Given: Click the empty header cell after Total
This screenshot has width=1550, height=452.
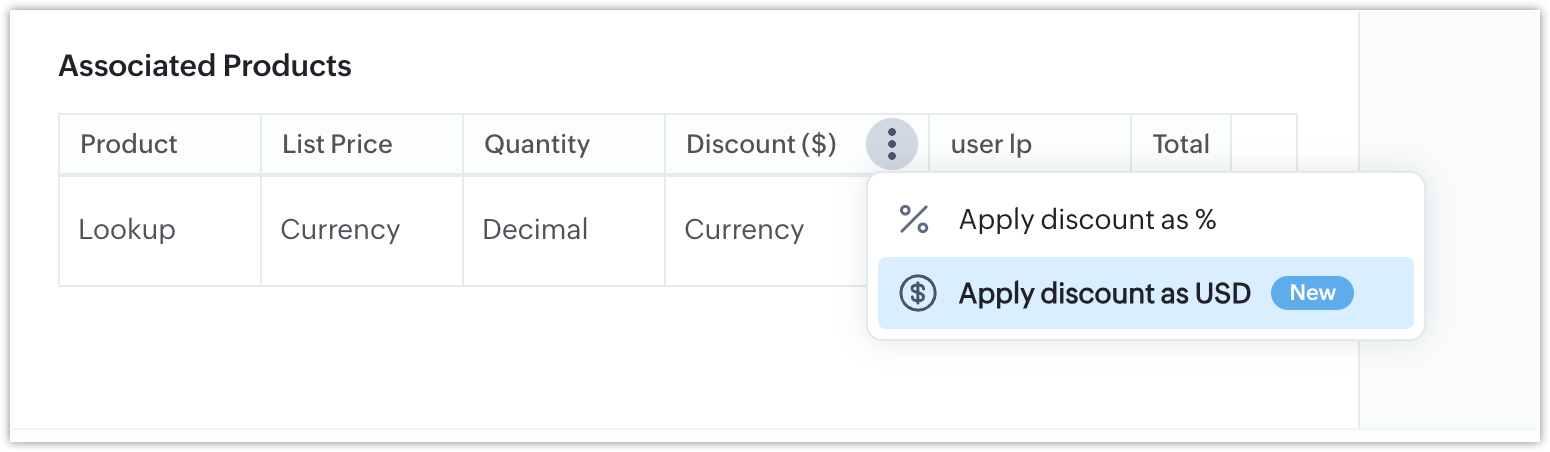Looking at the screenshot, I should tap(1263, 145).
